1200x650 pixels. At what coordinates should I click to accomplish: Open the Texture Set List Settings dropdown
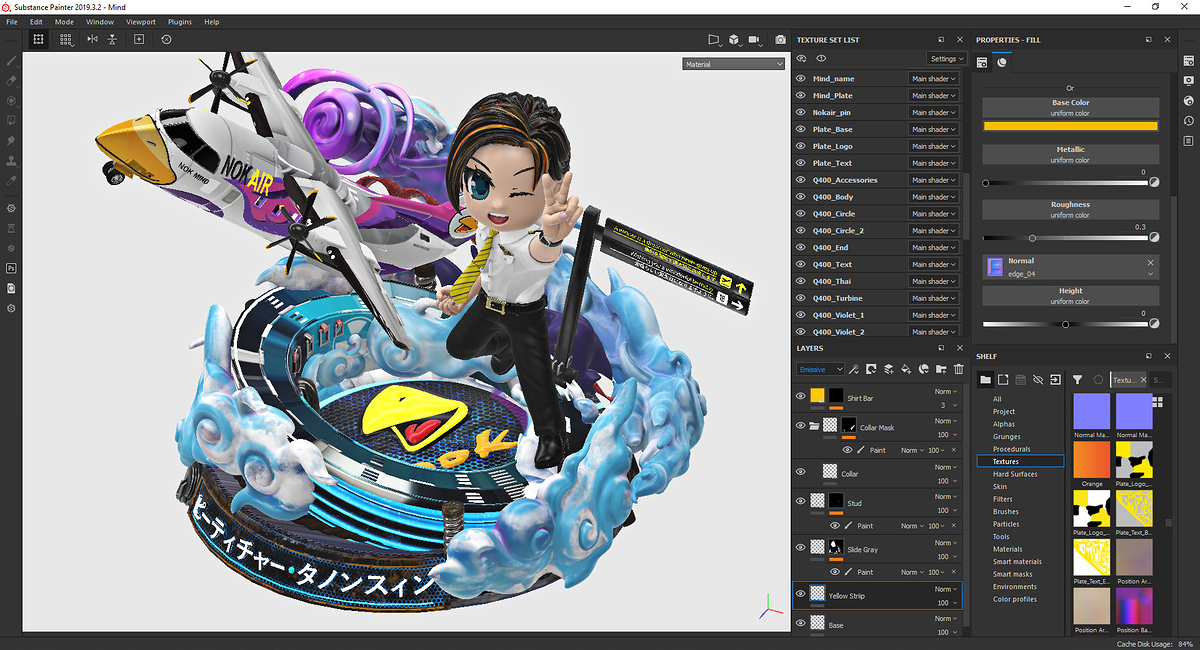point(946,59)
